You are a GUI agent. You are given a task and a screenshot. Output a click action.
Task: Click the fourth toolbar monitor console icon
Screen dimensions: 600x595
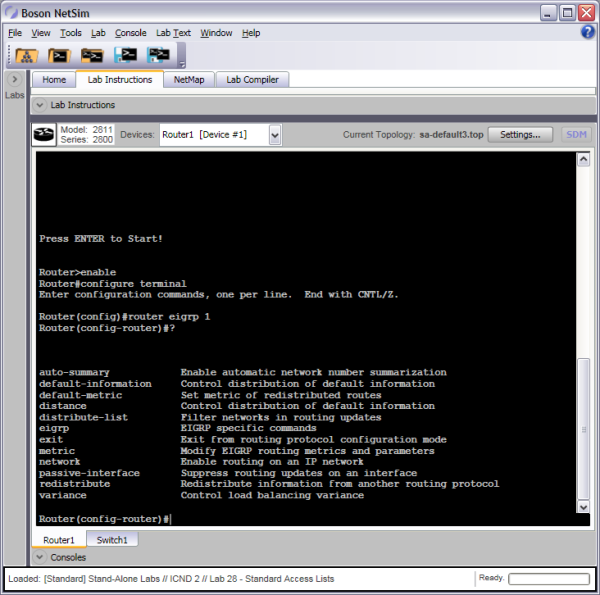[126, 55]
